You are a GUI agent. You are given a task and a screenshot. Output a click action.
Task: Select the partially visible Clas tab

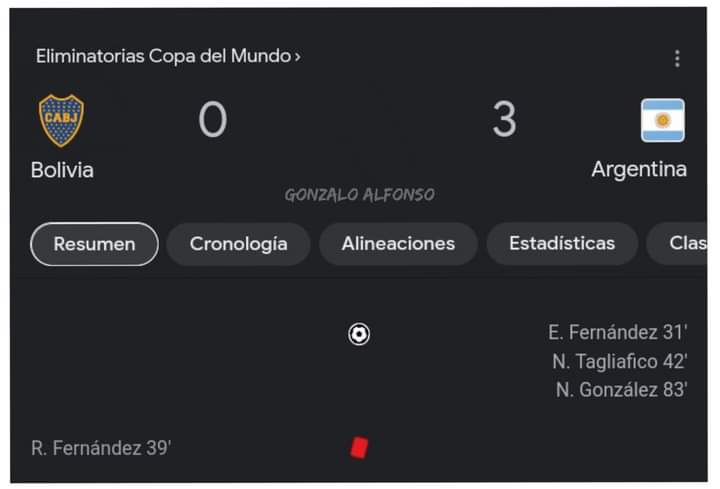click(x=677, y=243)
